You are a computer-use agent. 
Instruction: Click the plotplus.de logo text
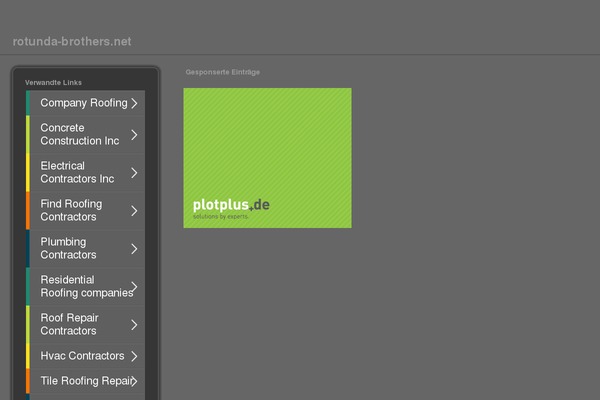point(231,205)
